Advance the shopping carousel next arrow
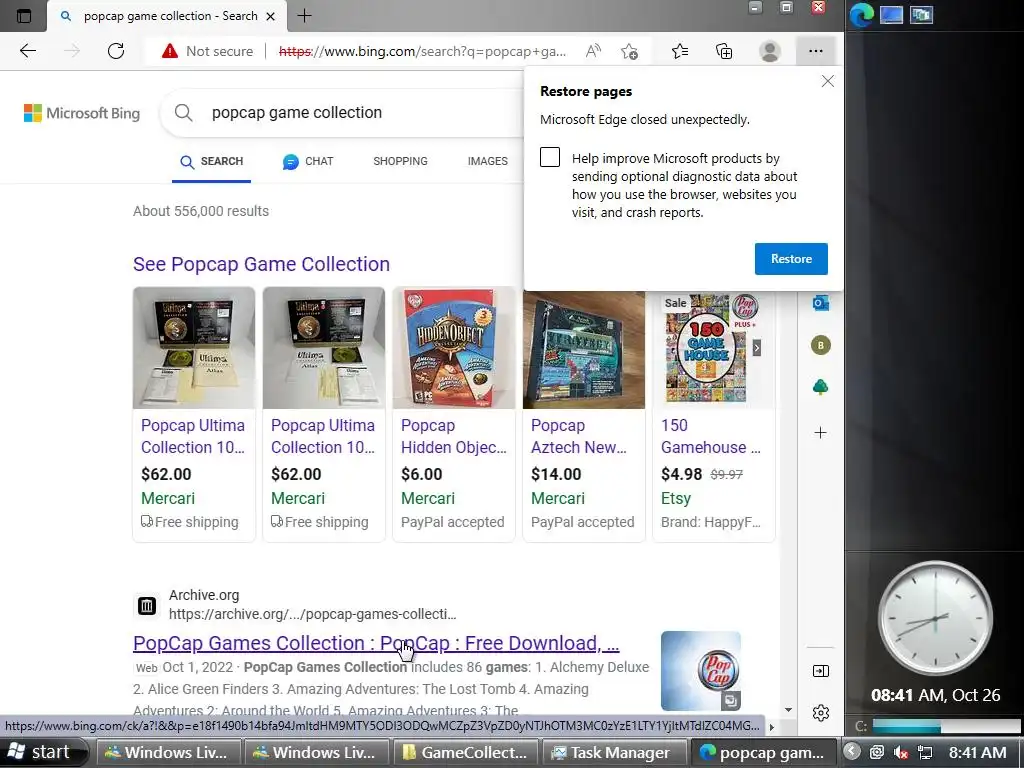The image size is (1024, 768). [x=757, y=347]
